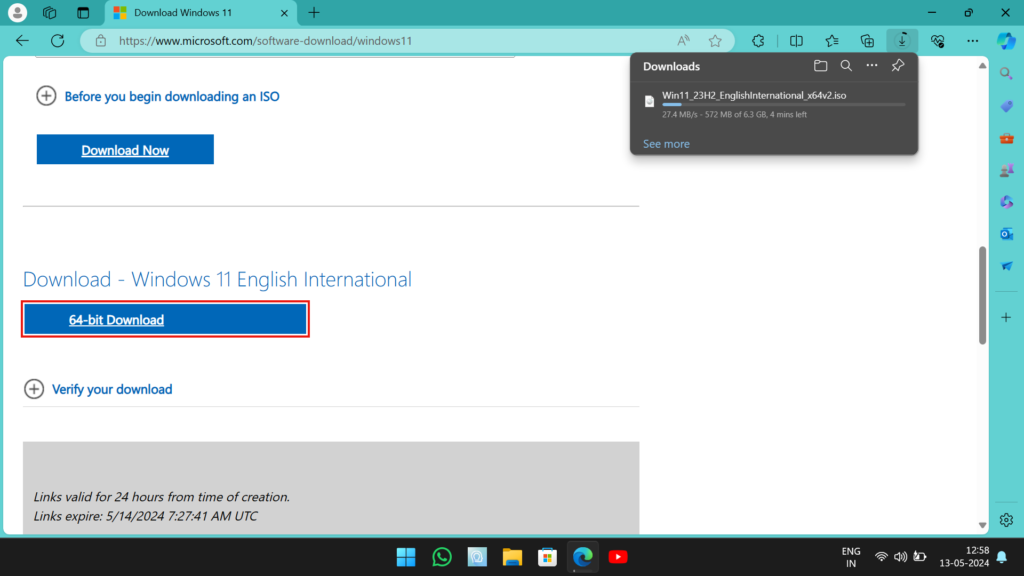Add a new app to sidebar

(1006, 317)
